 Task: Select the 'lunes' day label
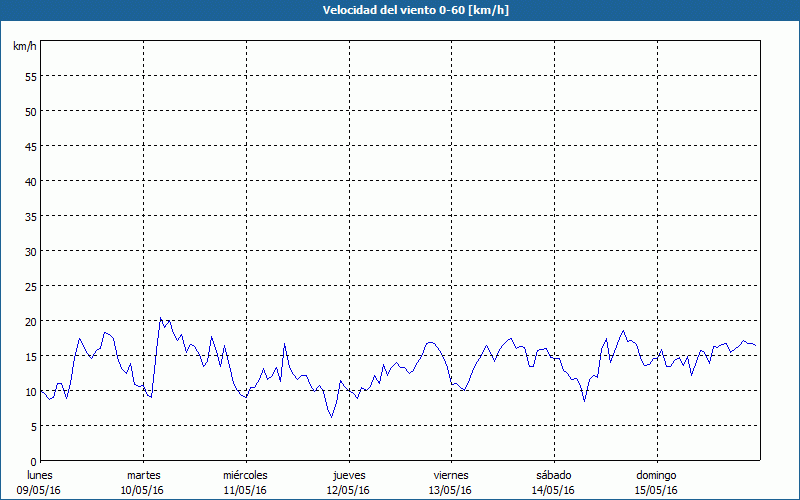40,475
